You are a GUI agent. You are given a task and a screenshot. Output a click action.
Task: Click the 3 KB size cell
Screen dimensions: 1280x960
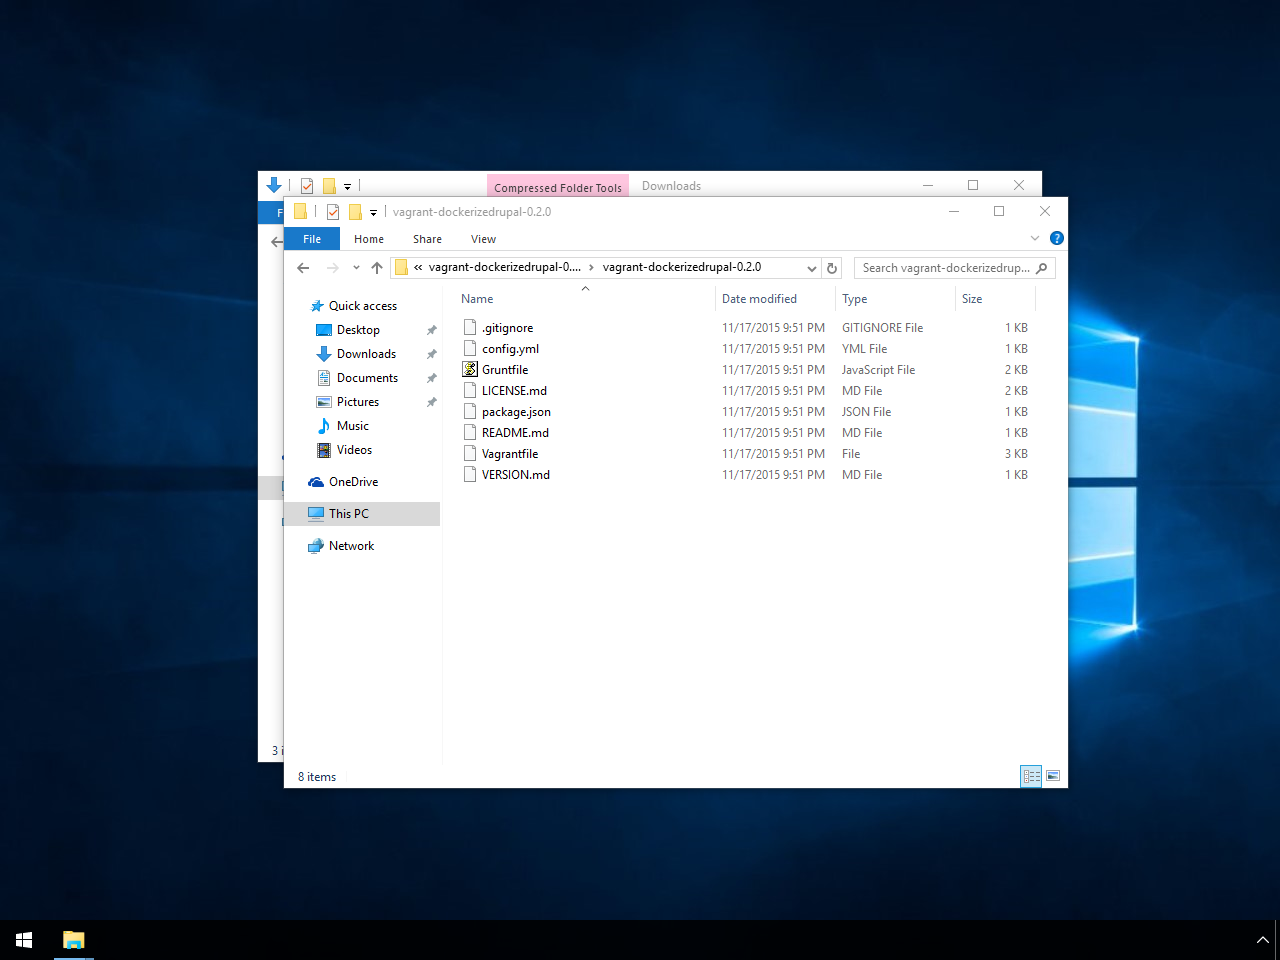[x=1016, y=454]
